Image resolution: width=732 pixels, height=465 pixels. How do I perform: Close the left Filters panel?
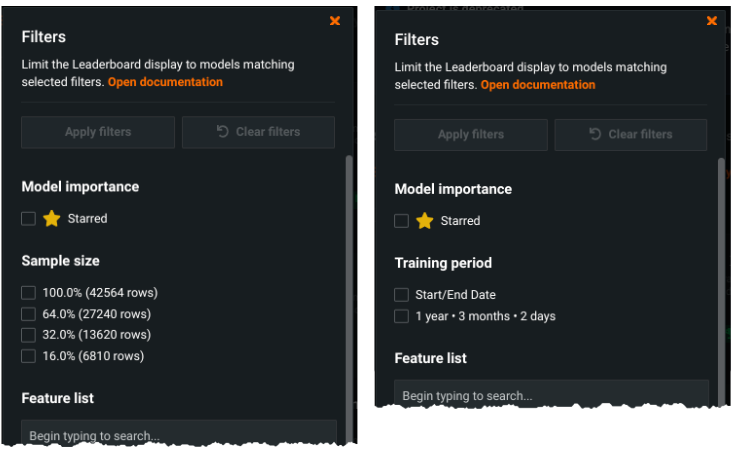tap(335, 21)
